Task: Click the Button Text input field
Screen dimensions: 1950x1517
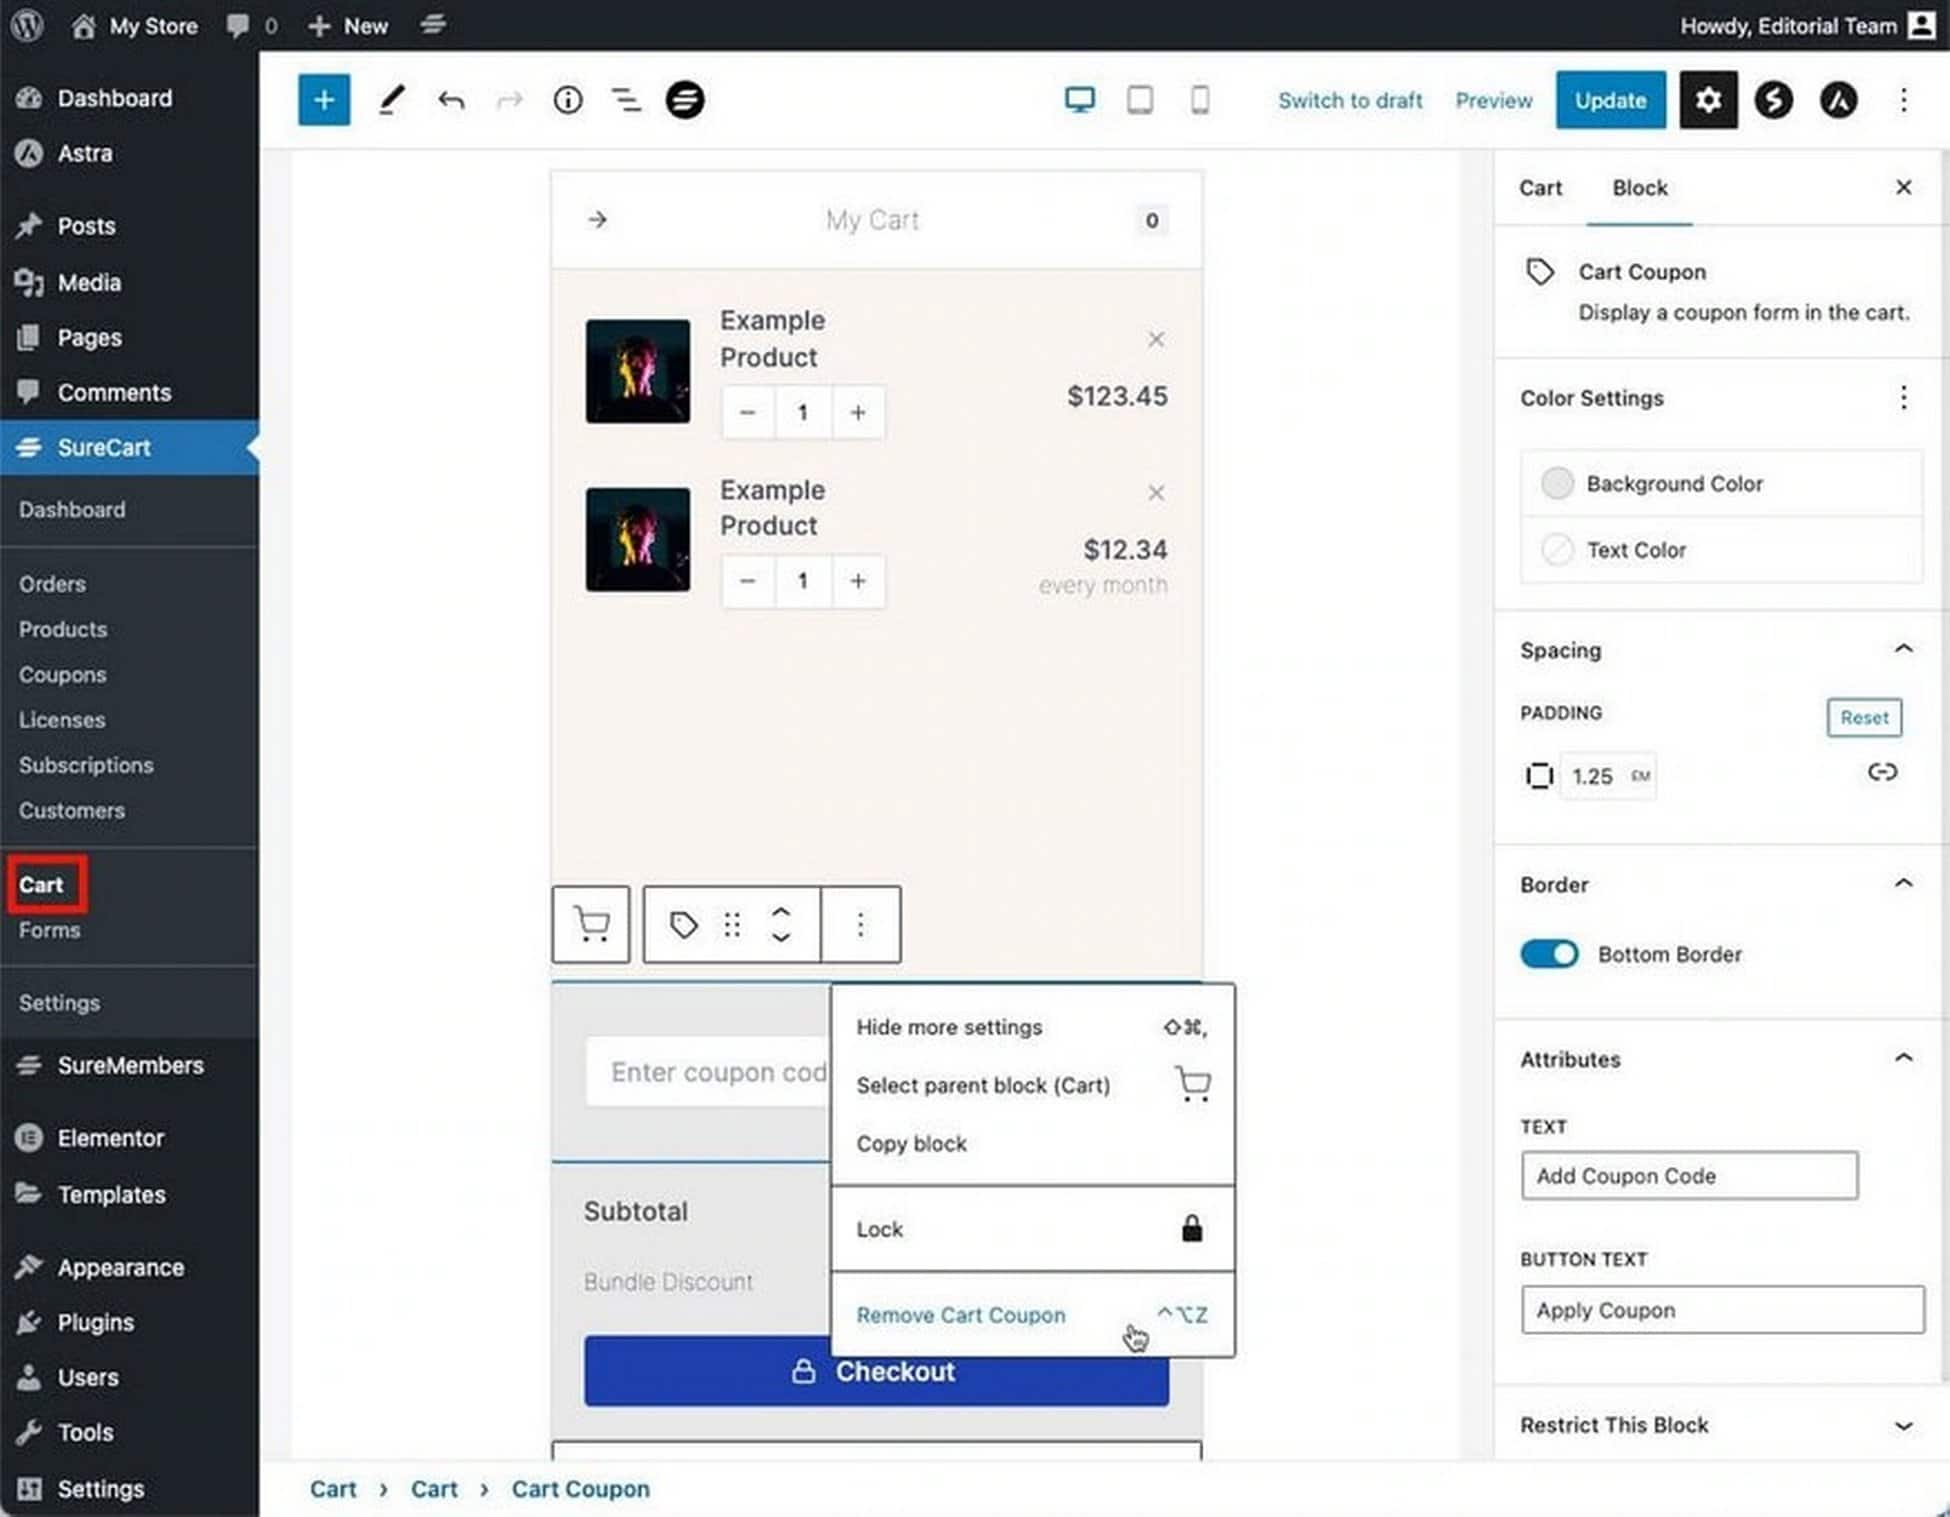Action: pyautogui.click(x=1721, y=1310)
